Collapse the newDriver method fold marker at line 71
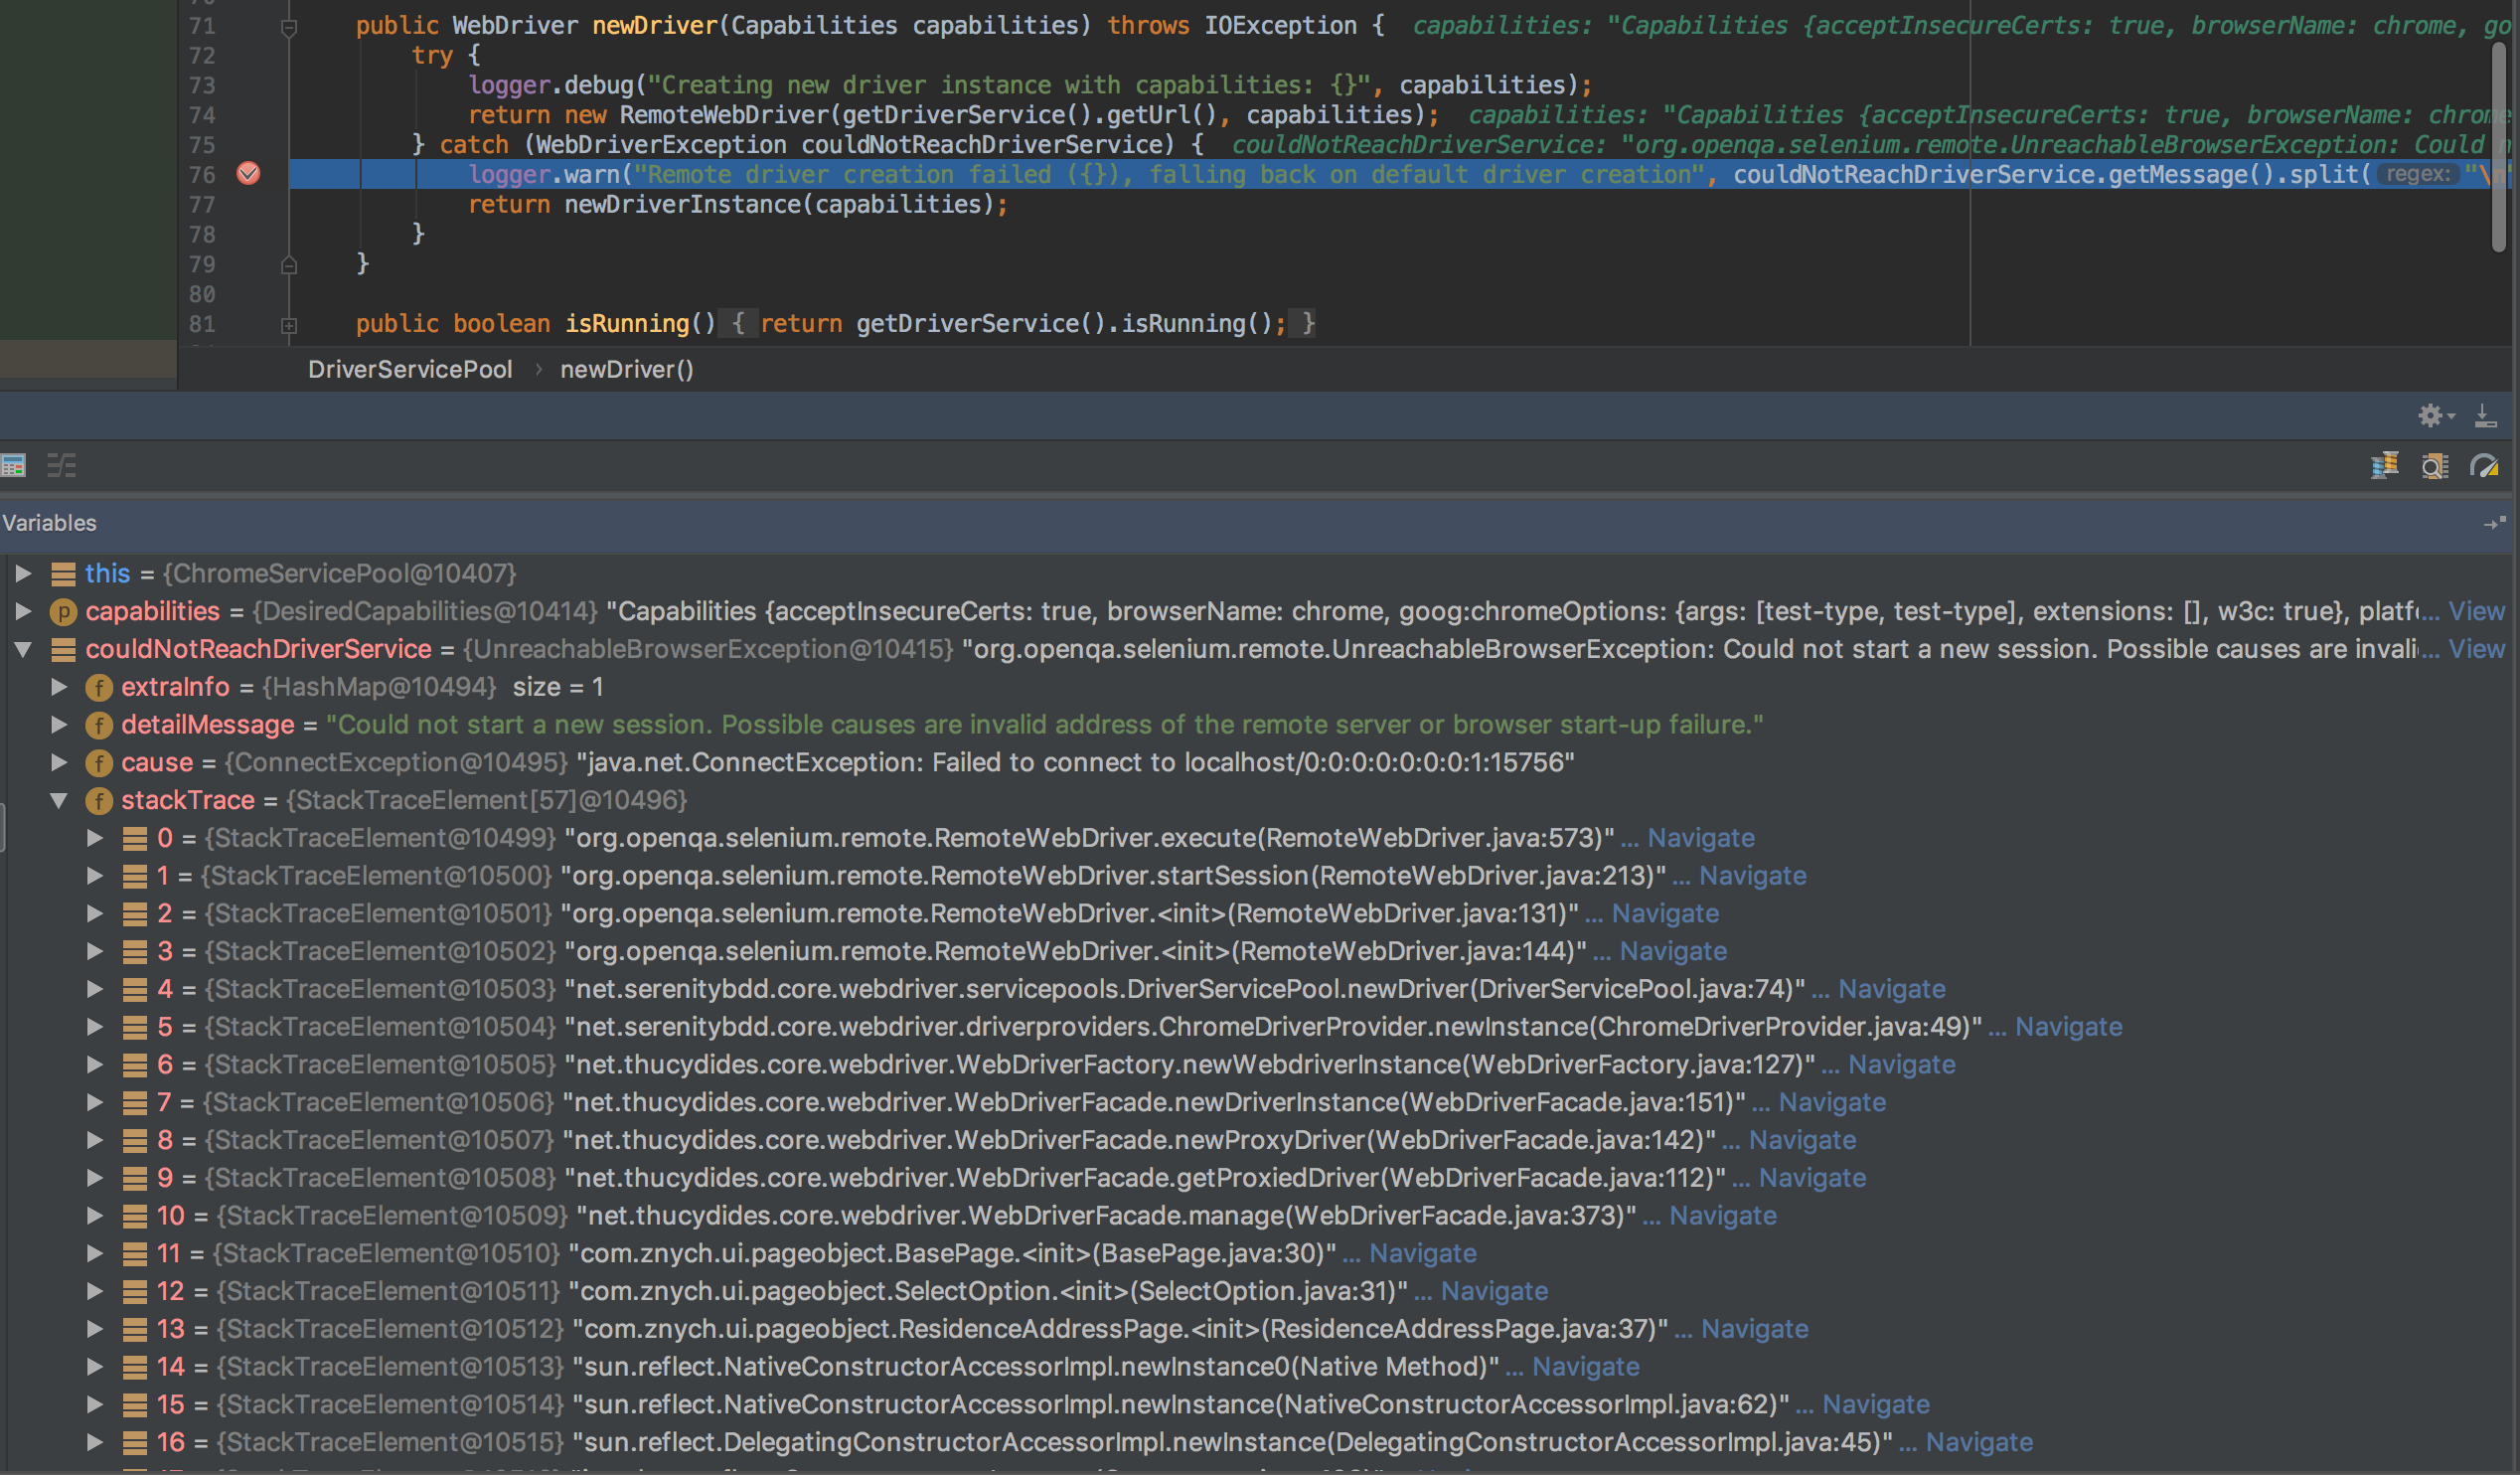This screenshot has width=2520, height=1475. [289, 27]
